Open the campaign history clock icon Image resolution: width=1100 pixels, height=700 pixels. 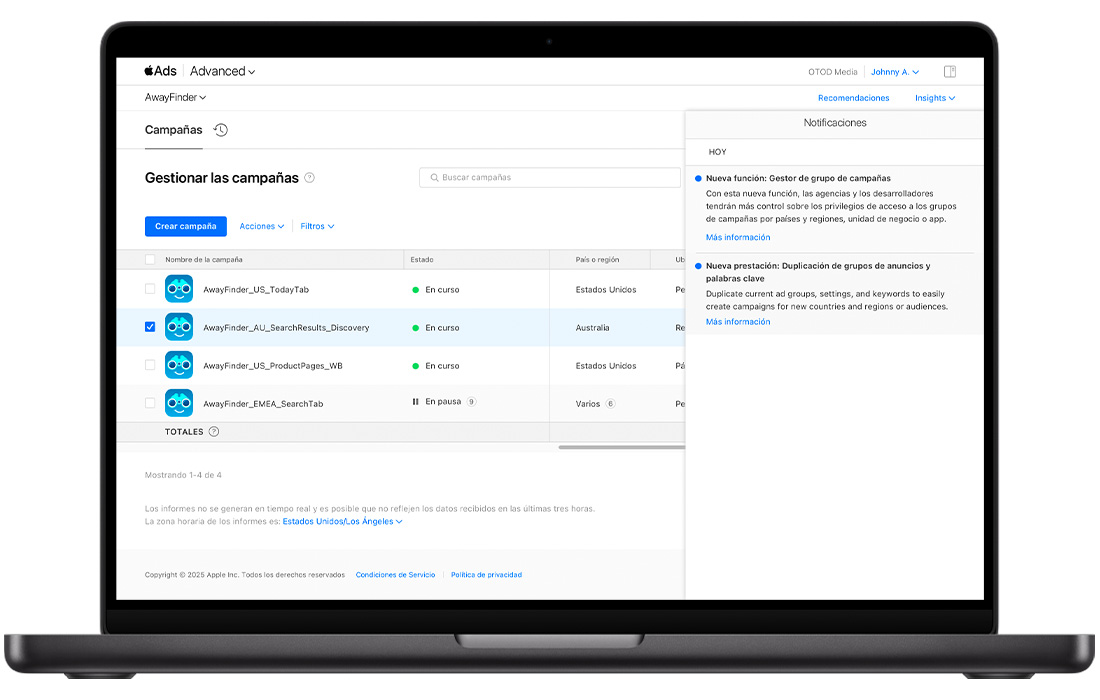[x=221, y=130]
